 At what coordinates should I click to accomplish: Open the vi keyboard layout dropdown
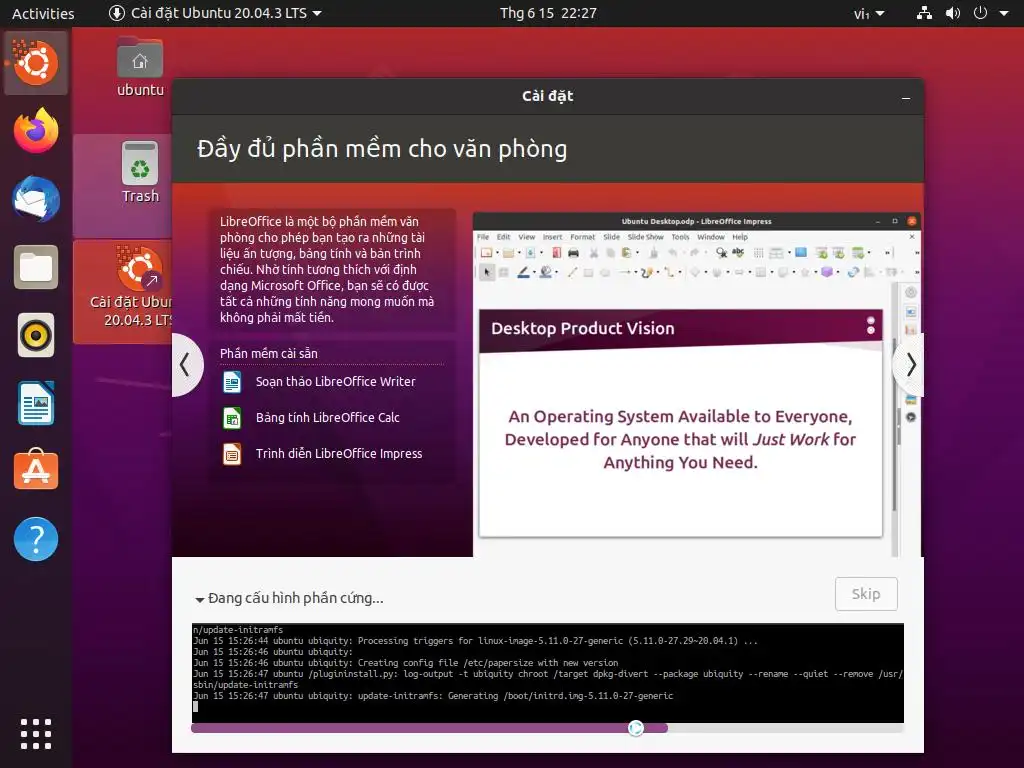point(869,13)
